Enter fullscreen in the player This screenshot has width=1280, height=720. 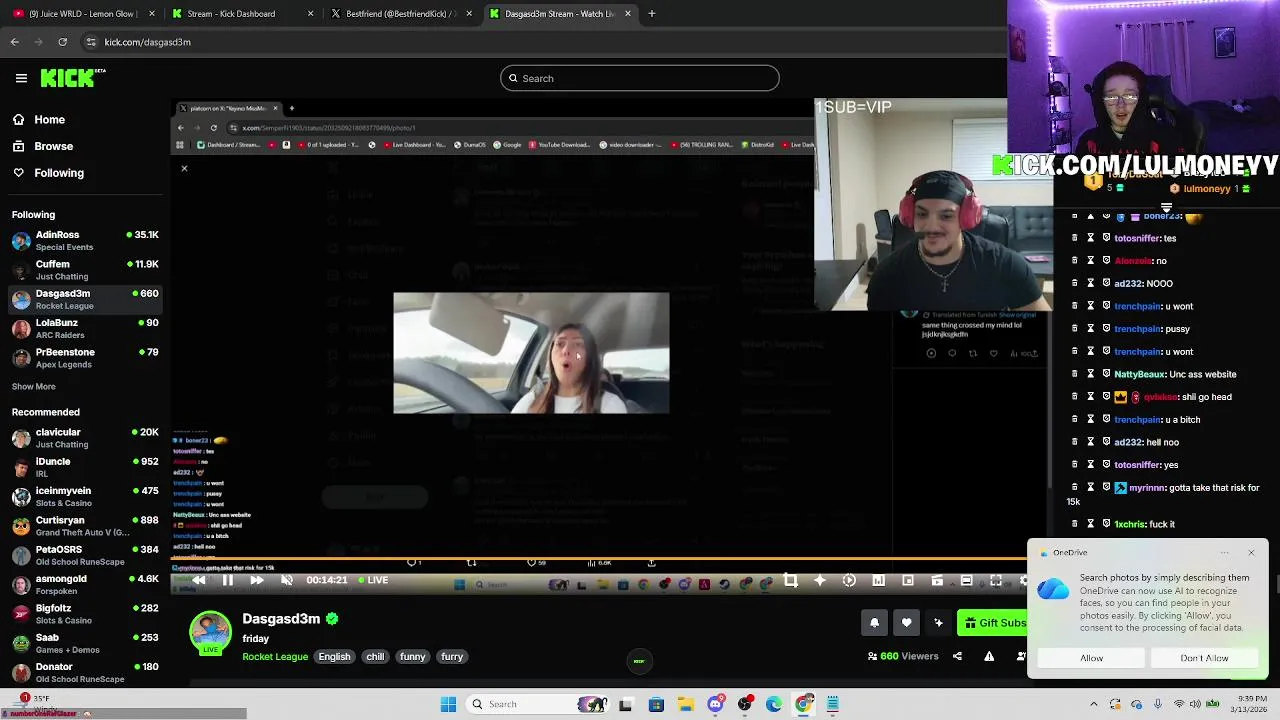click(x=996, y=580)
